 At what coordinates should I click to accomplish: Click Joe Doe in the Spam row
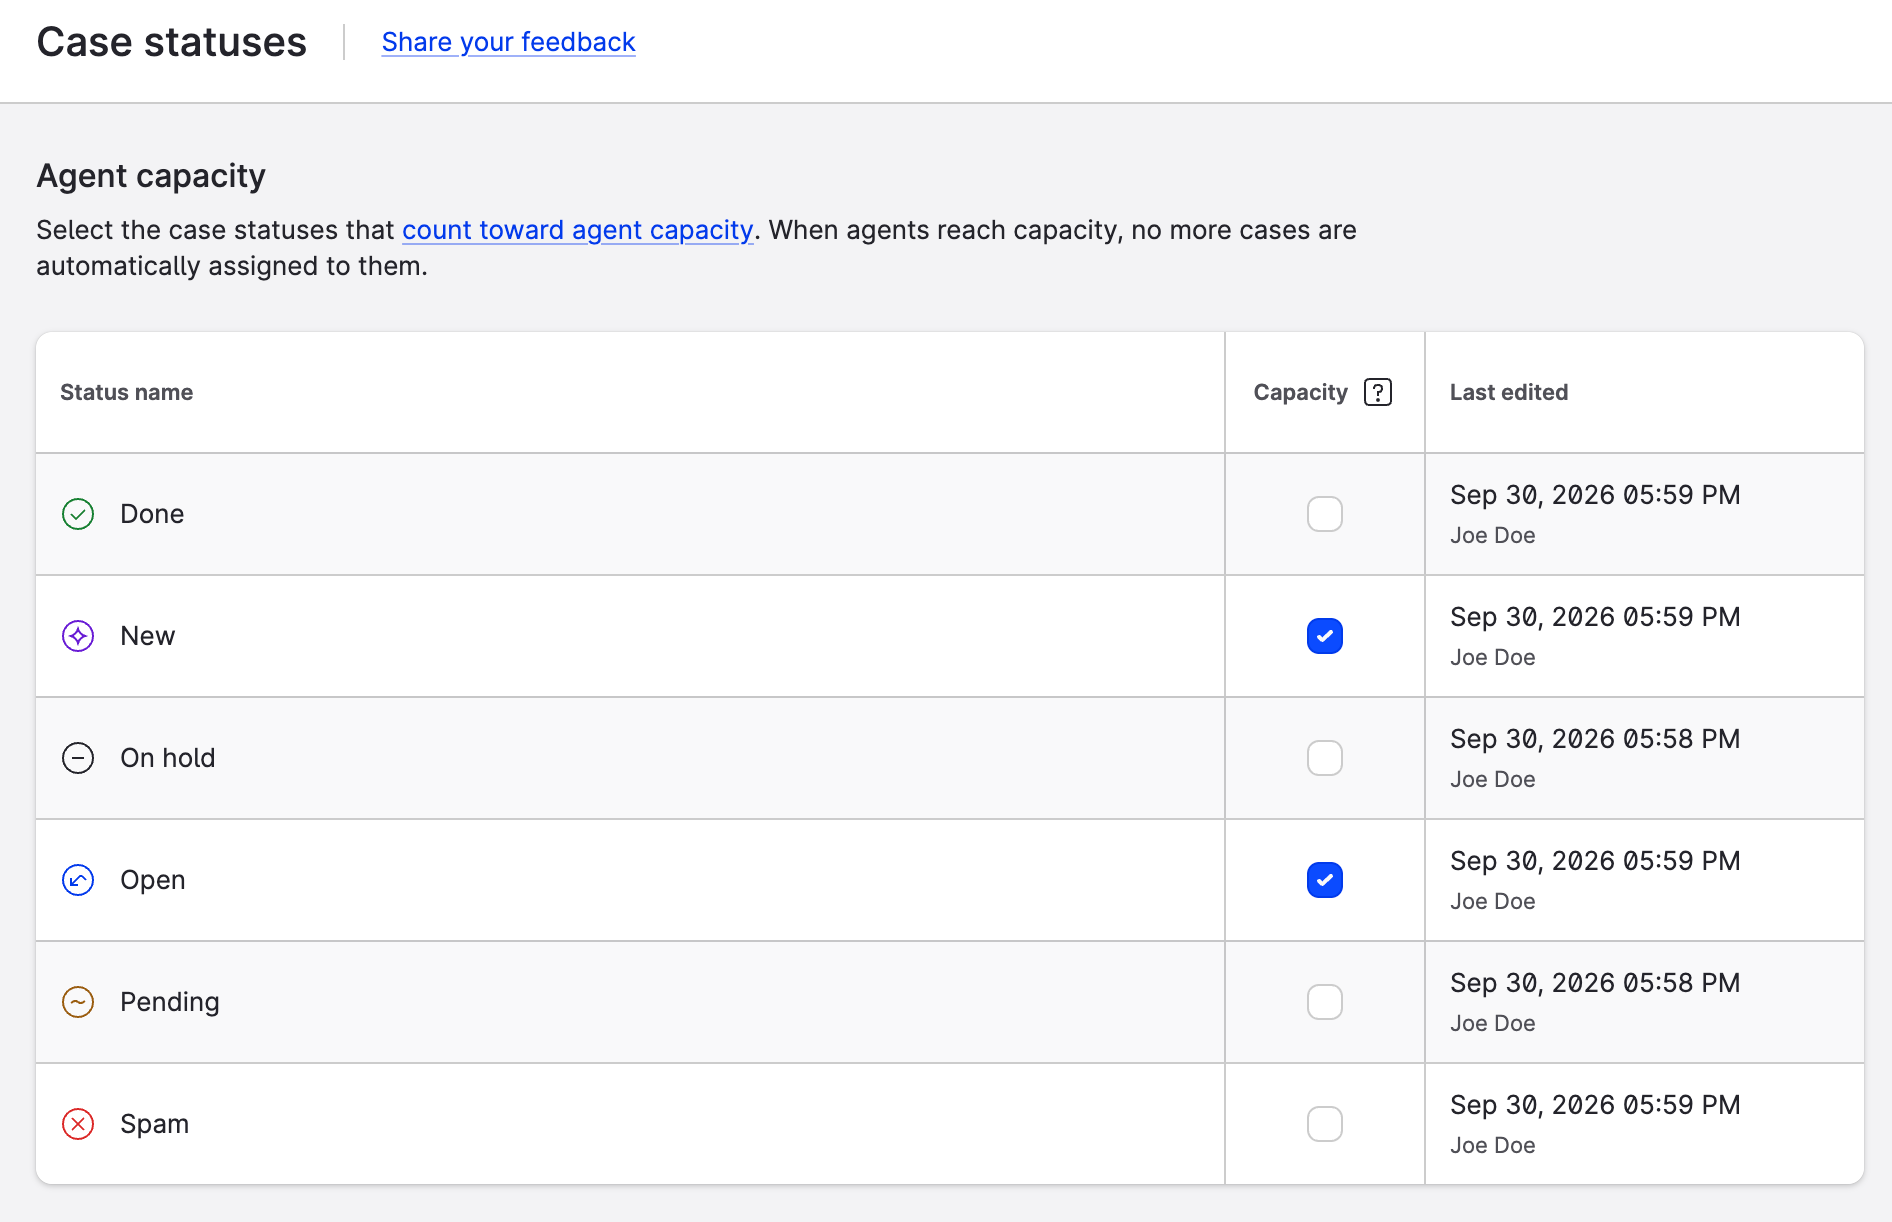(1493, 1146)
